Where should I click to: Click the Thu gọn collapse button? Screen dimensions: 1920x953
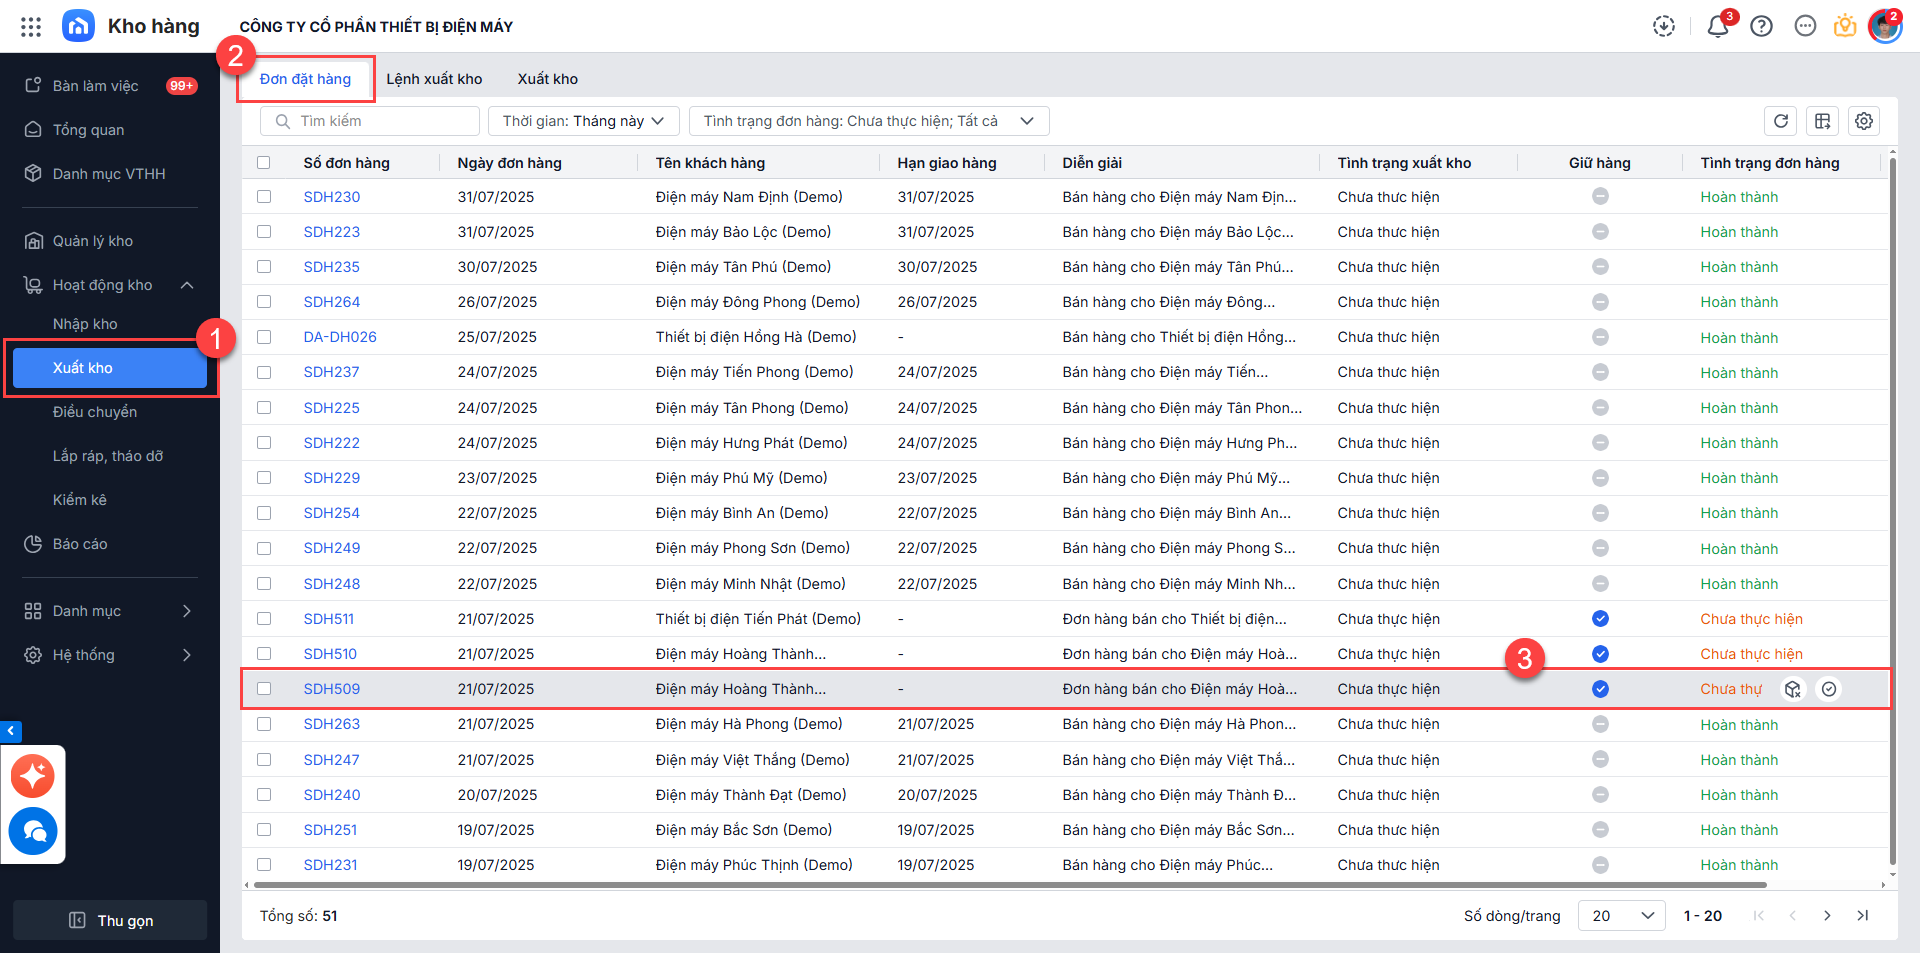click(x=110, y=920)
